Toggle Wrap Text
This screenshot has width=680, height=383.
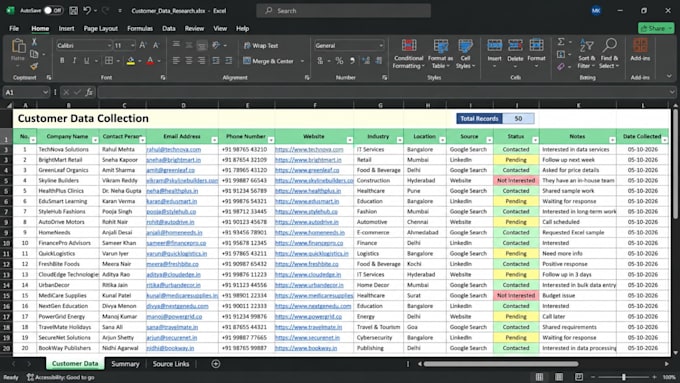pos(261,46)
